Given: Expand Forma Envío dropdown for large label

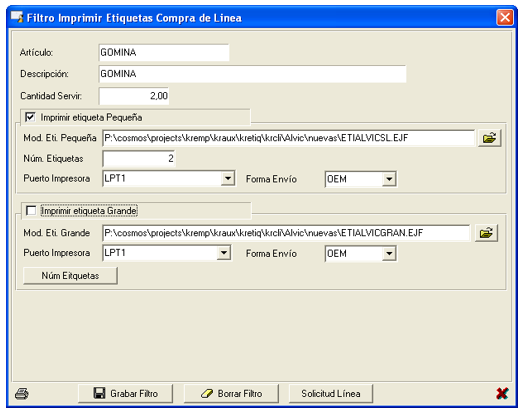Looking at the screenshot, I should 389,254.
